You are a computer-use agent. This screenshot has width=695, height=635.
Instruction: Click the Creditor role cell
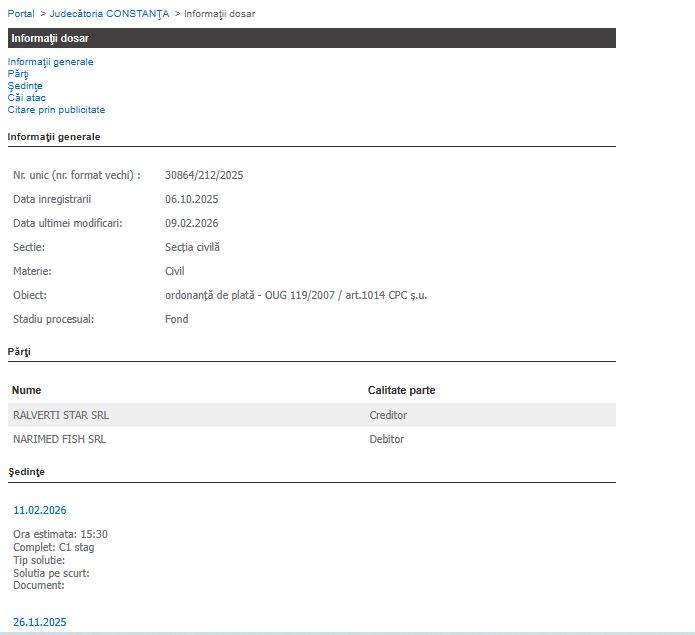click(388, 415)
